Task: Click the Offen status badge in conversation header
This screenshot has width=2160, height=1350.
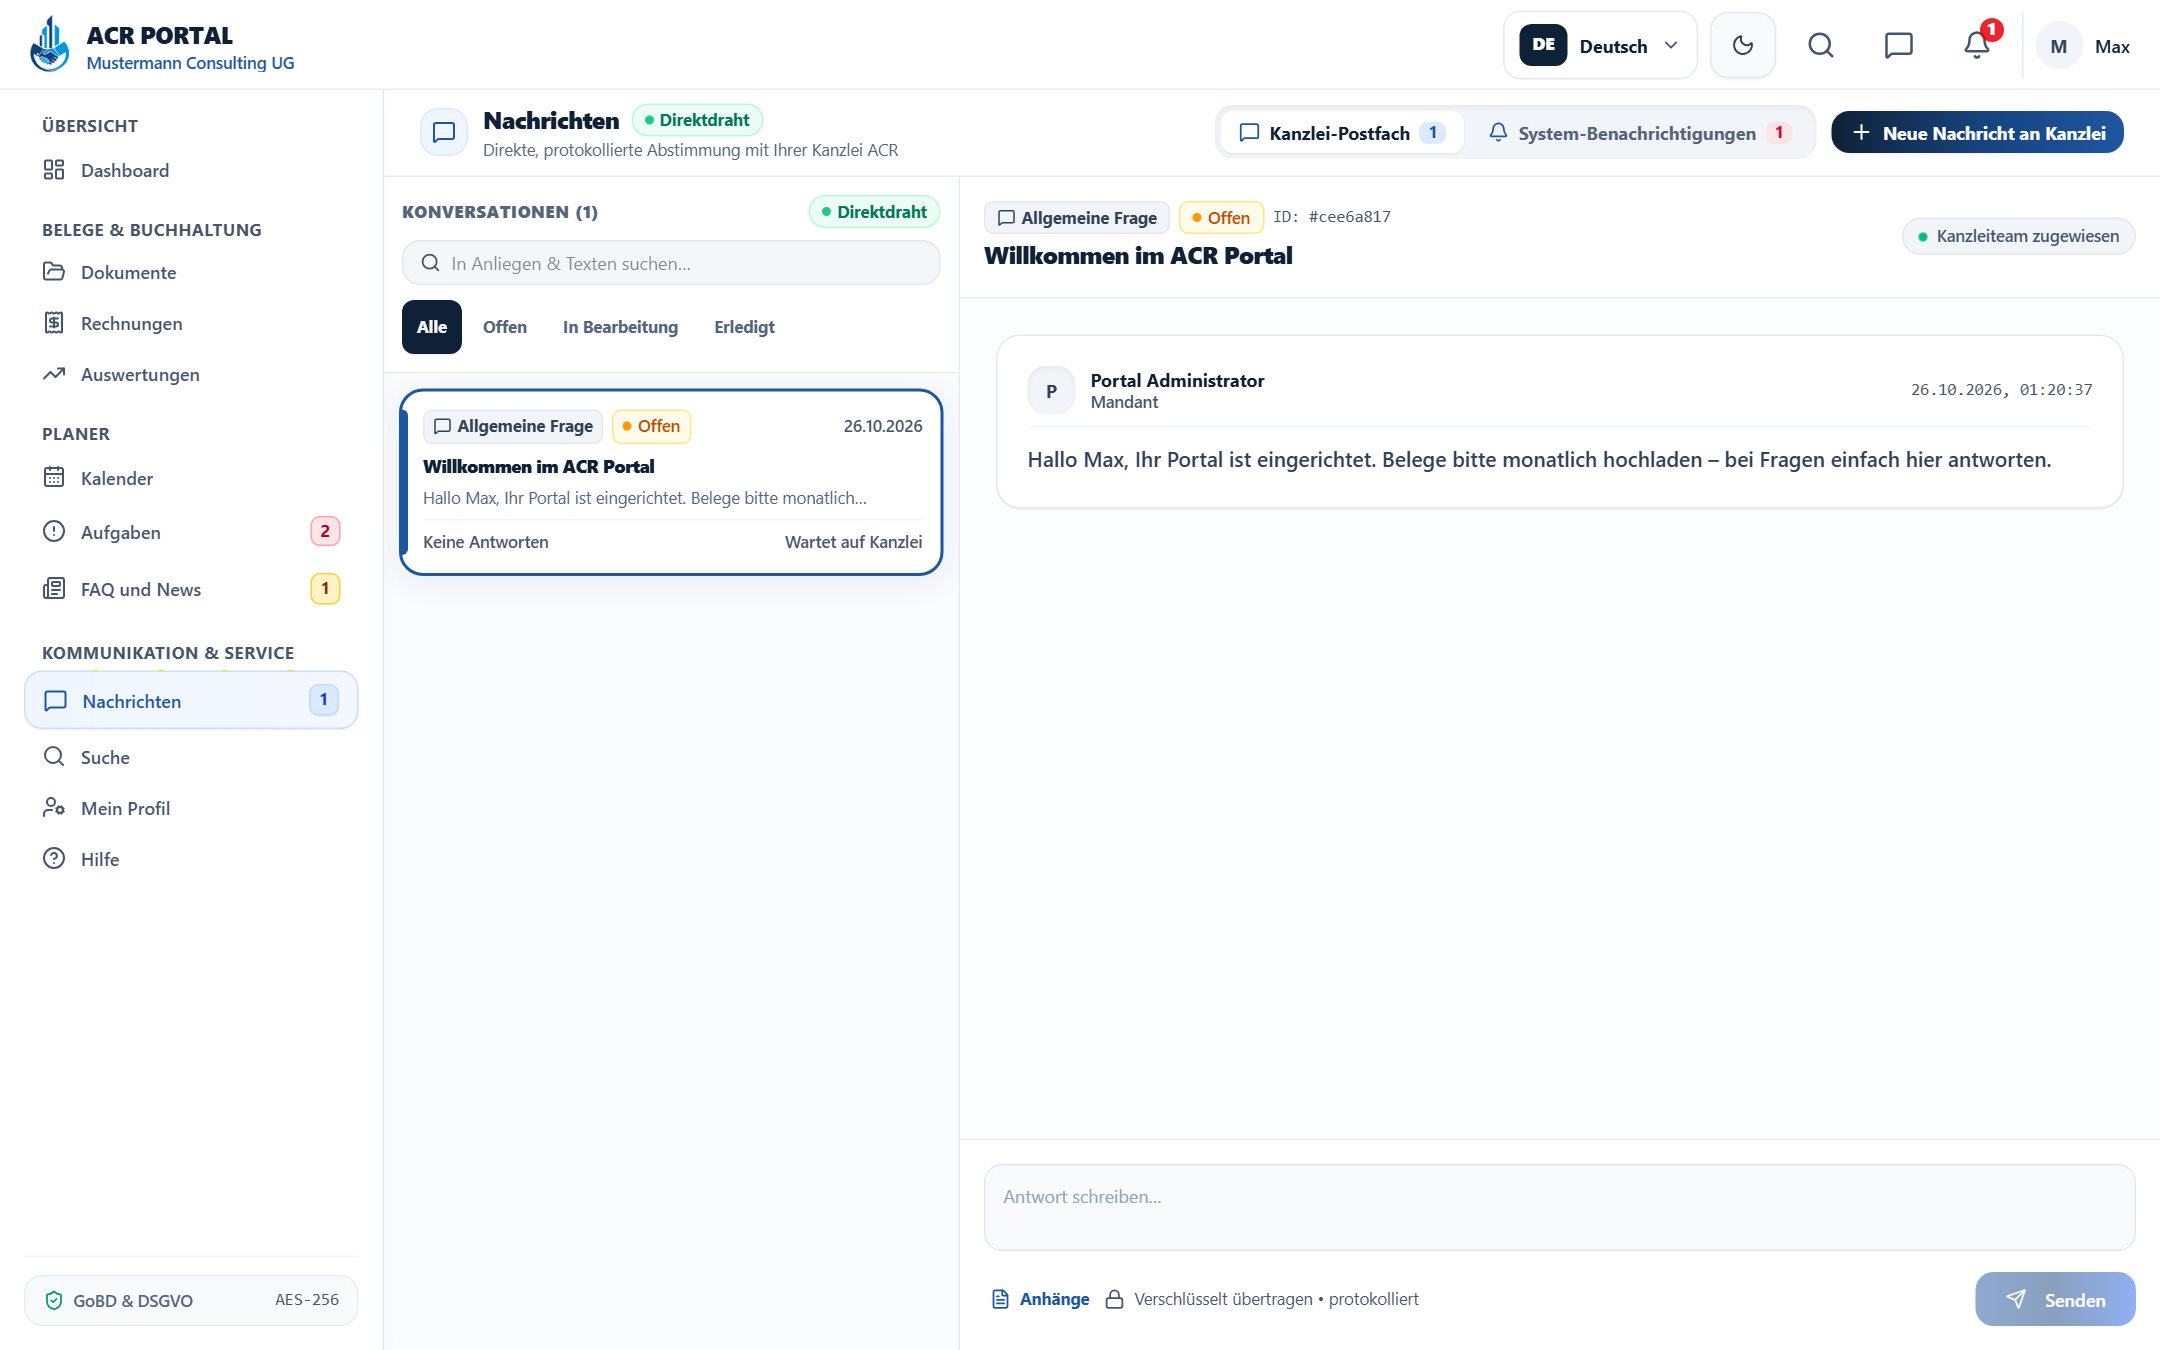Action: 1220,218
